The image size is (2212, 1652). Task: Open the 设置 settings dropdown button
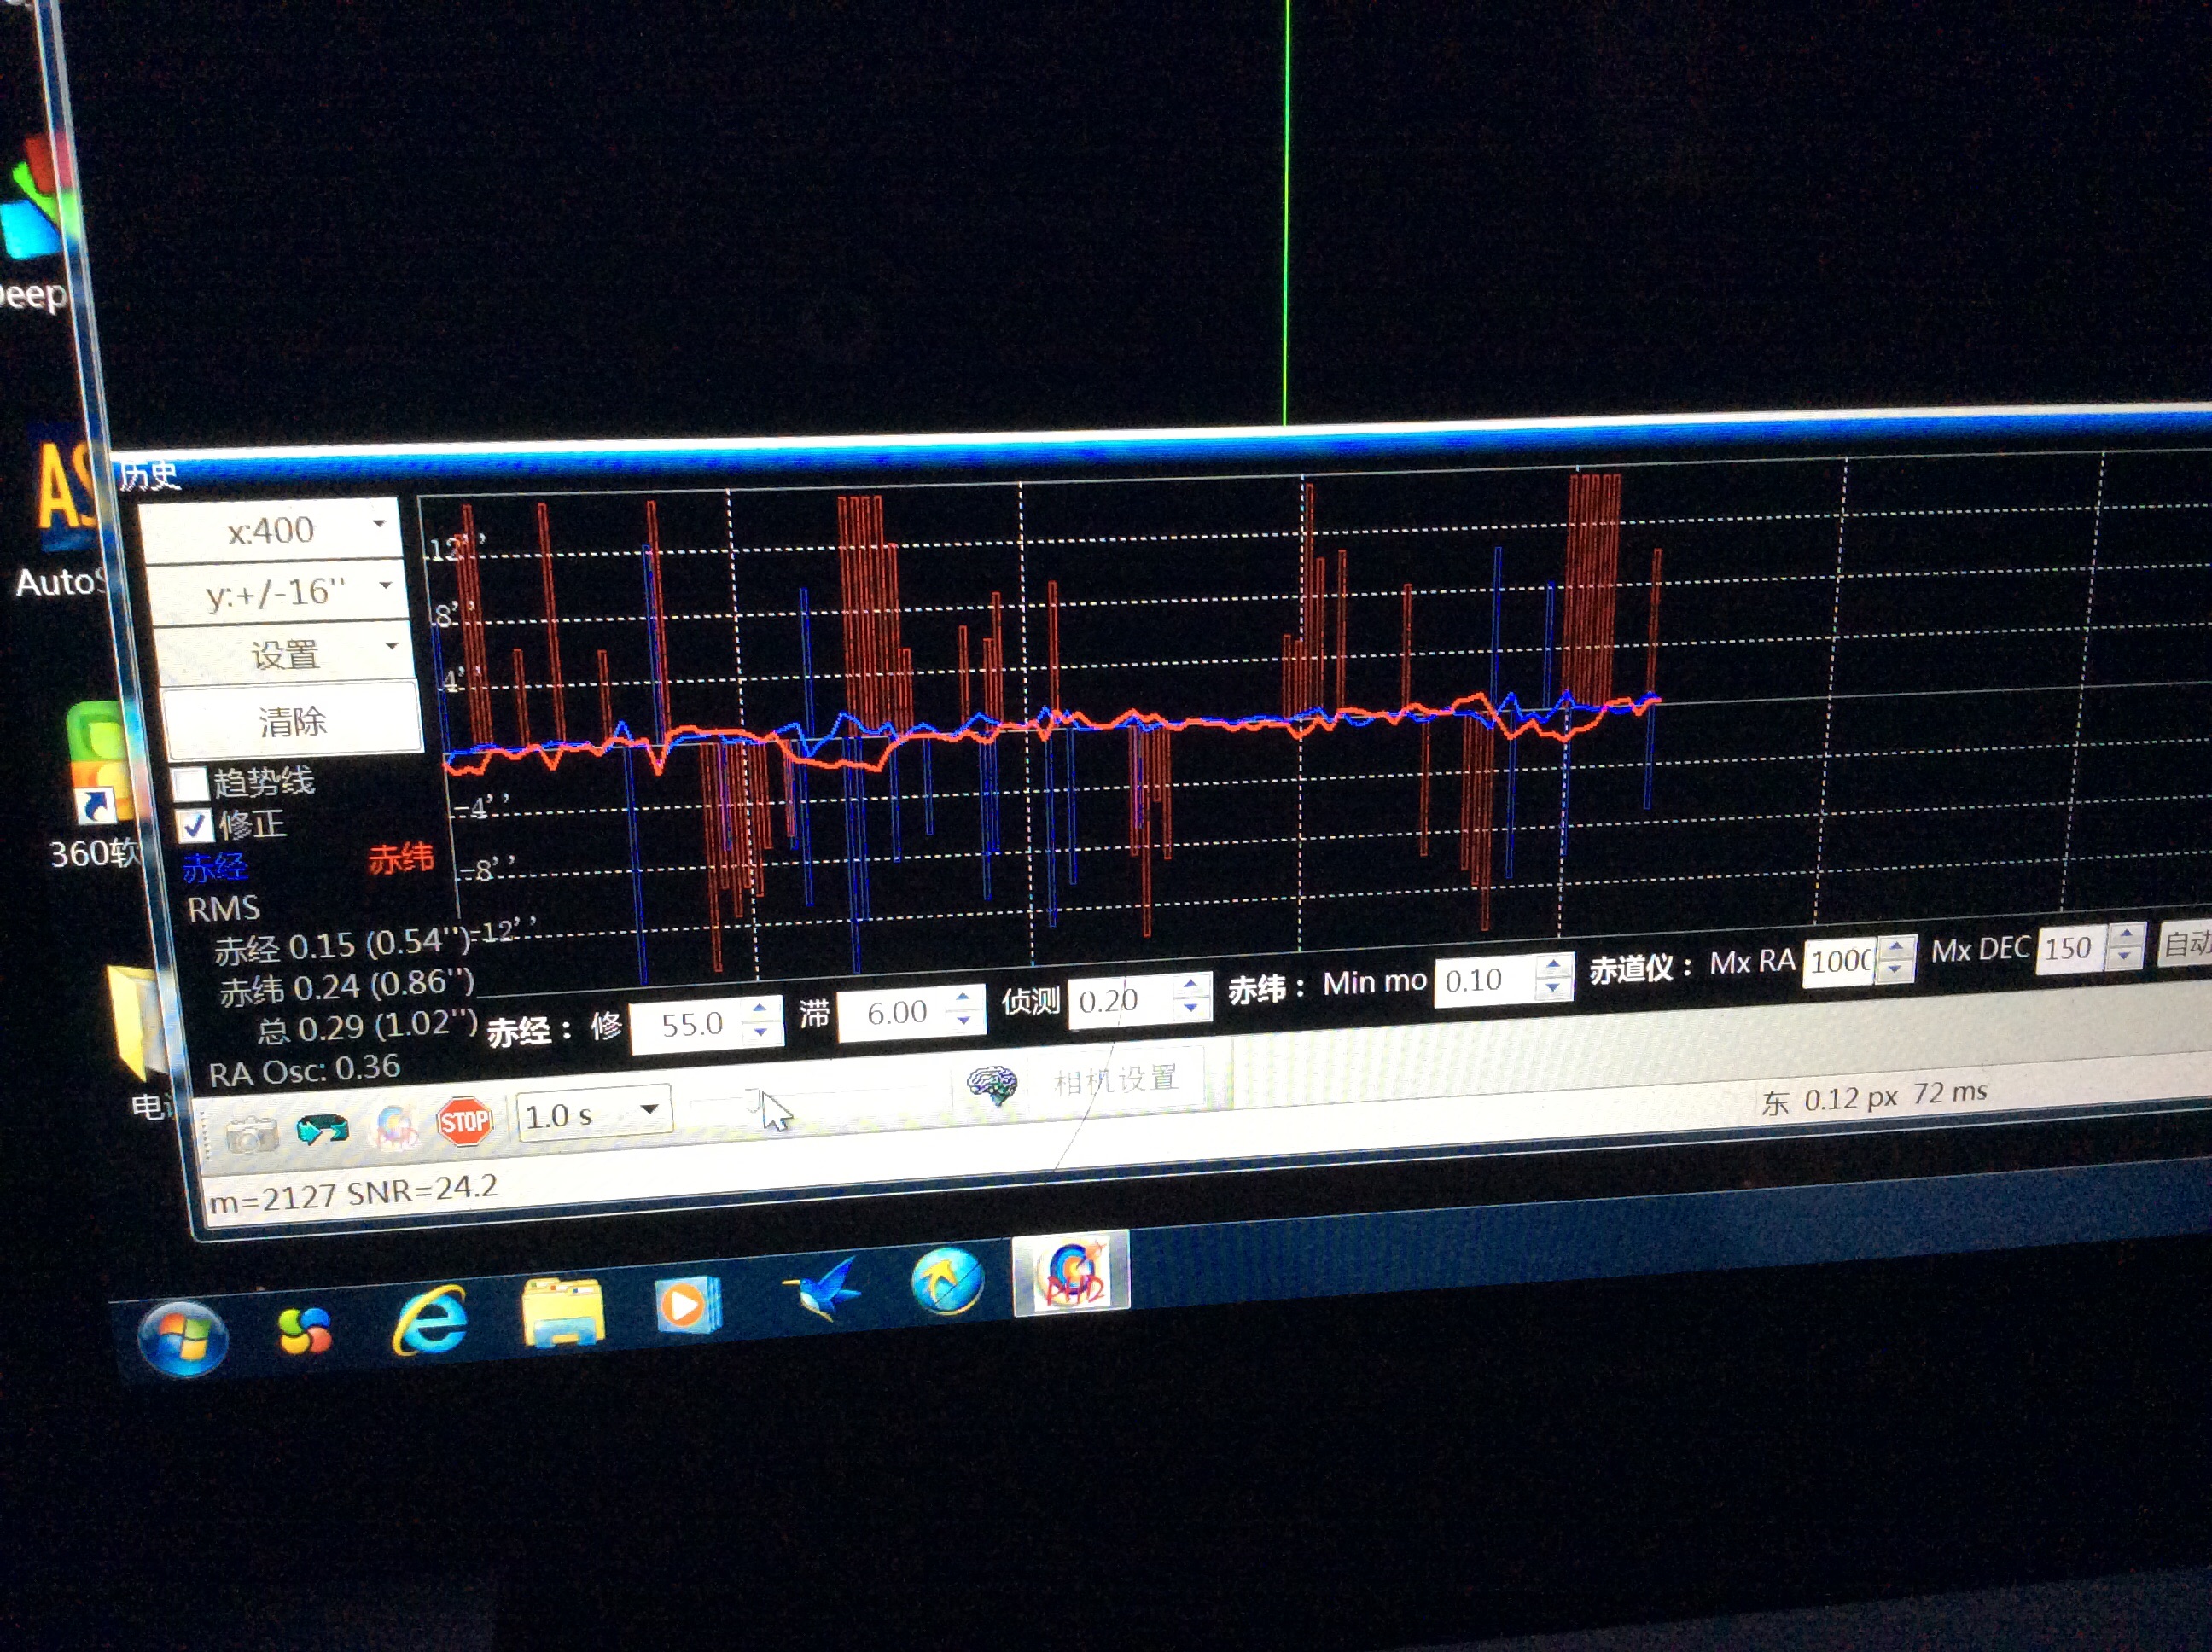(x=284, y=654)
